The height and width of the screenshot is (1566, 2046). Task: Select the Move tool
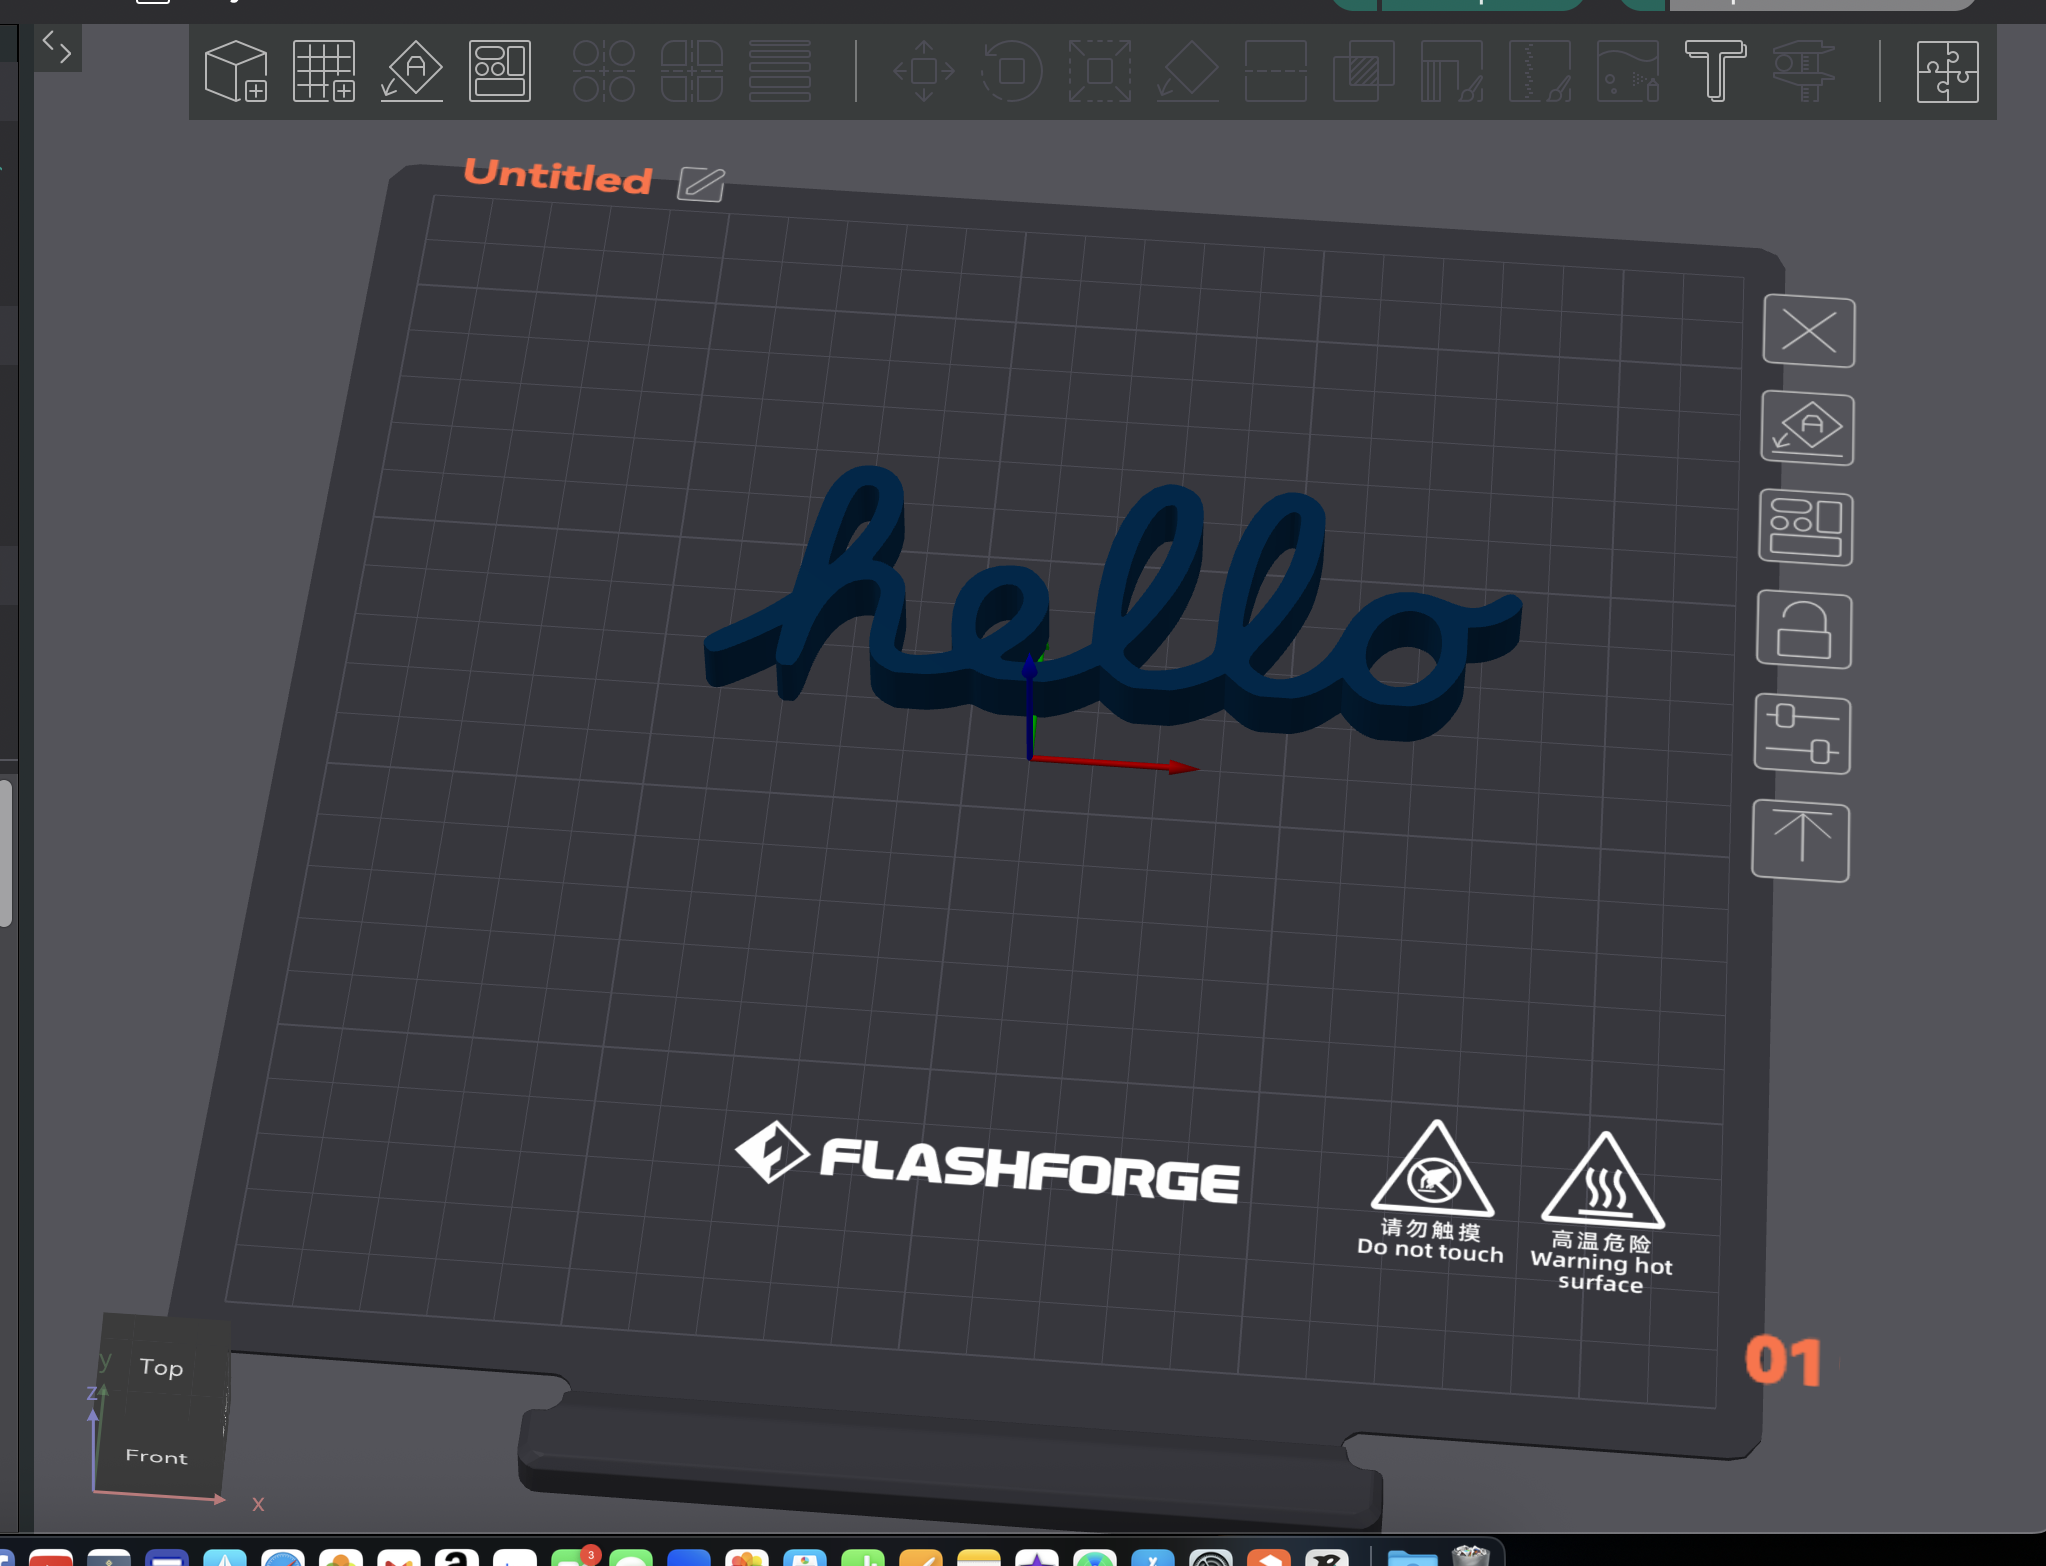(x=924, y=71)
